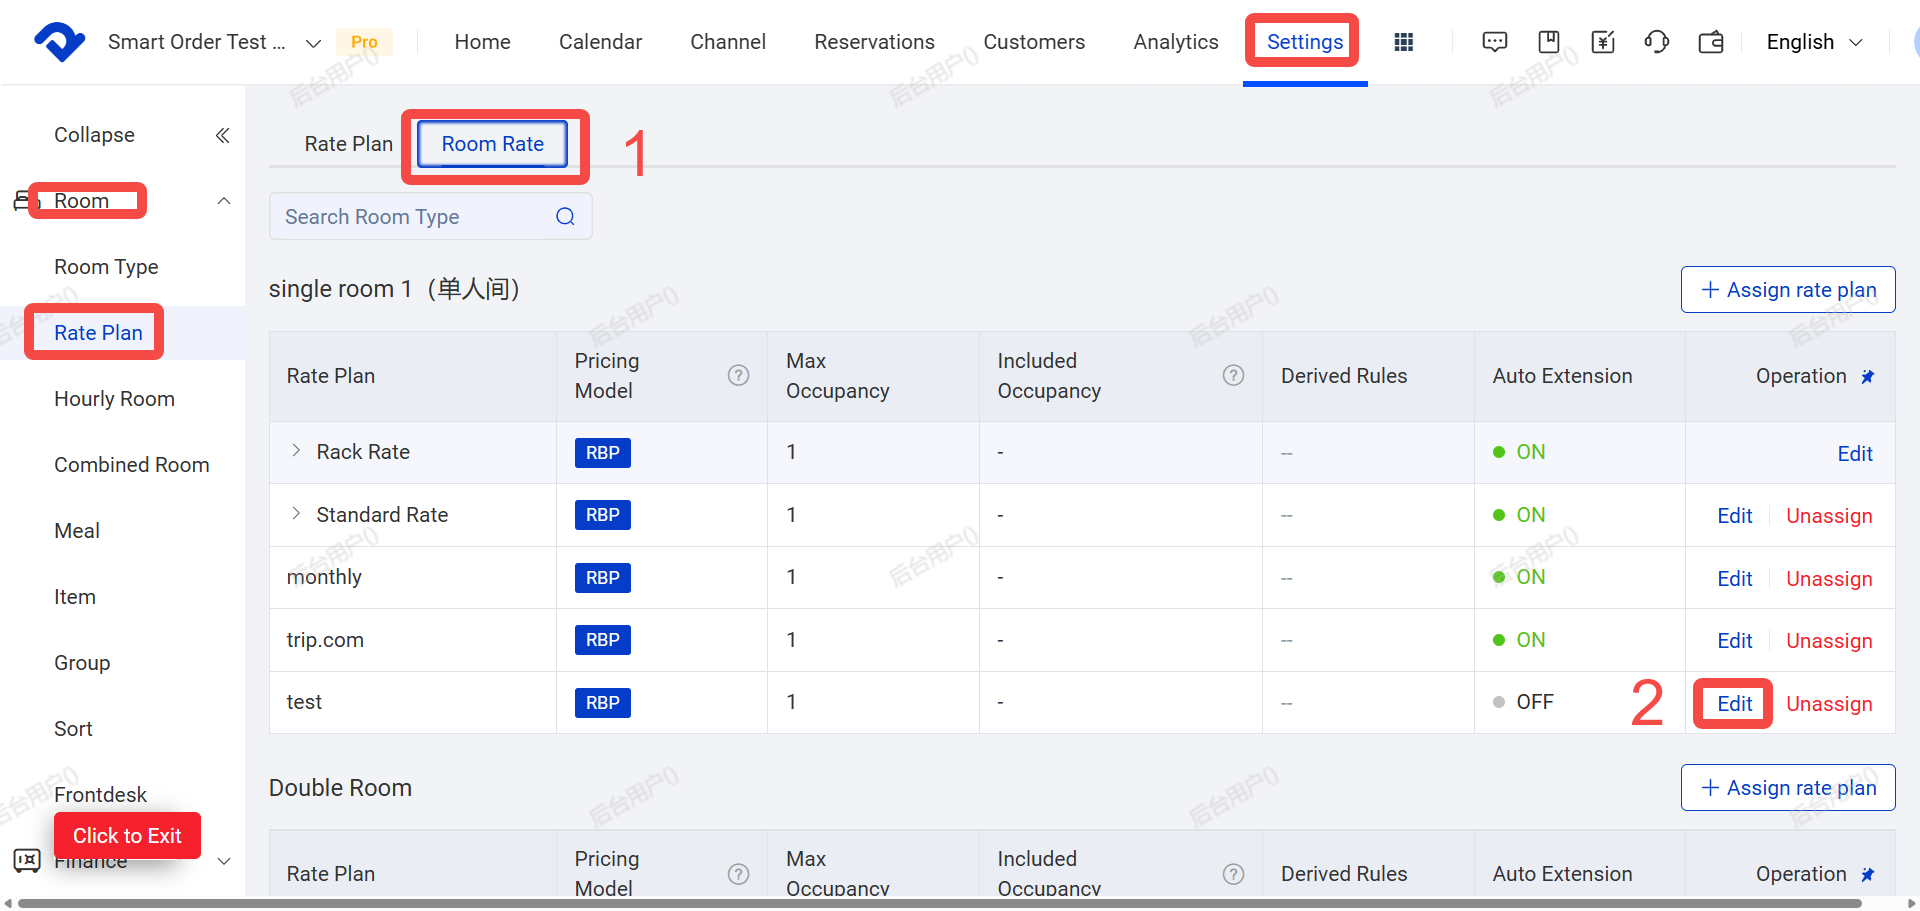1920x911 pixels.
Task: Click the collapse double-arrow icon
Action: [222, 135]
